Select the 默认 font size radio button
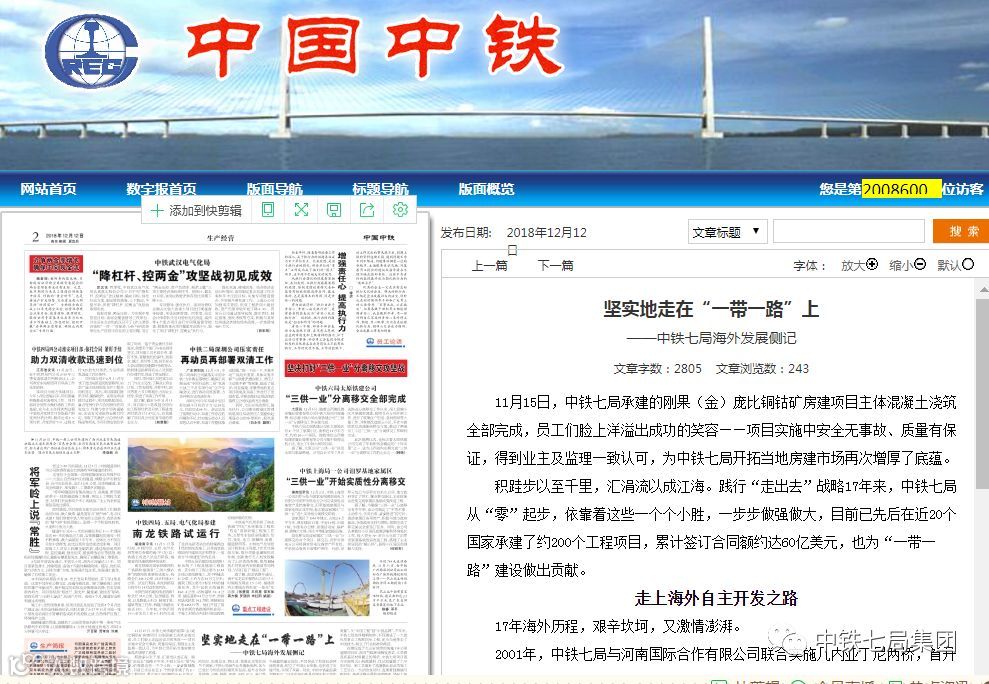The width and height of the screenshot is (989, 684). coord(968,264)
